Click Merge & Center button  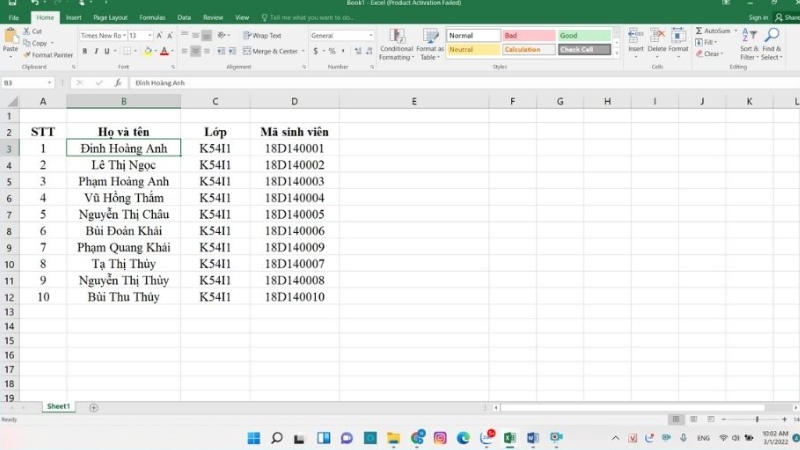click(x=270, y=51)
